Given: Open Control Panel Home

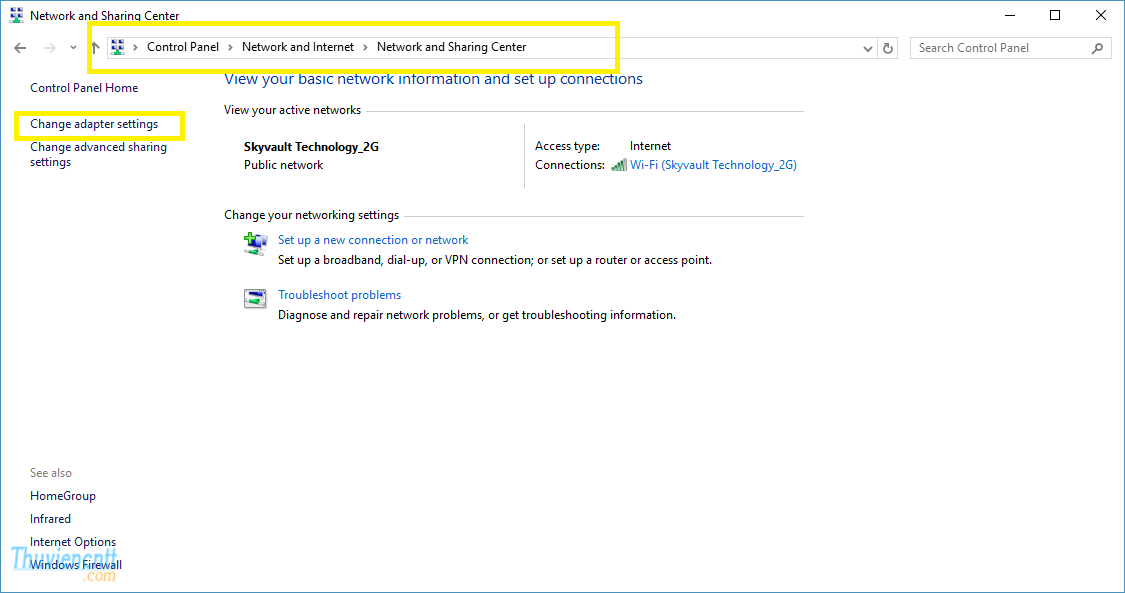Looking at the screenshot, I should (84, 87).
